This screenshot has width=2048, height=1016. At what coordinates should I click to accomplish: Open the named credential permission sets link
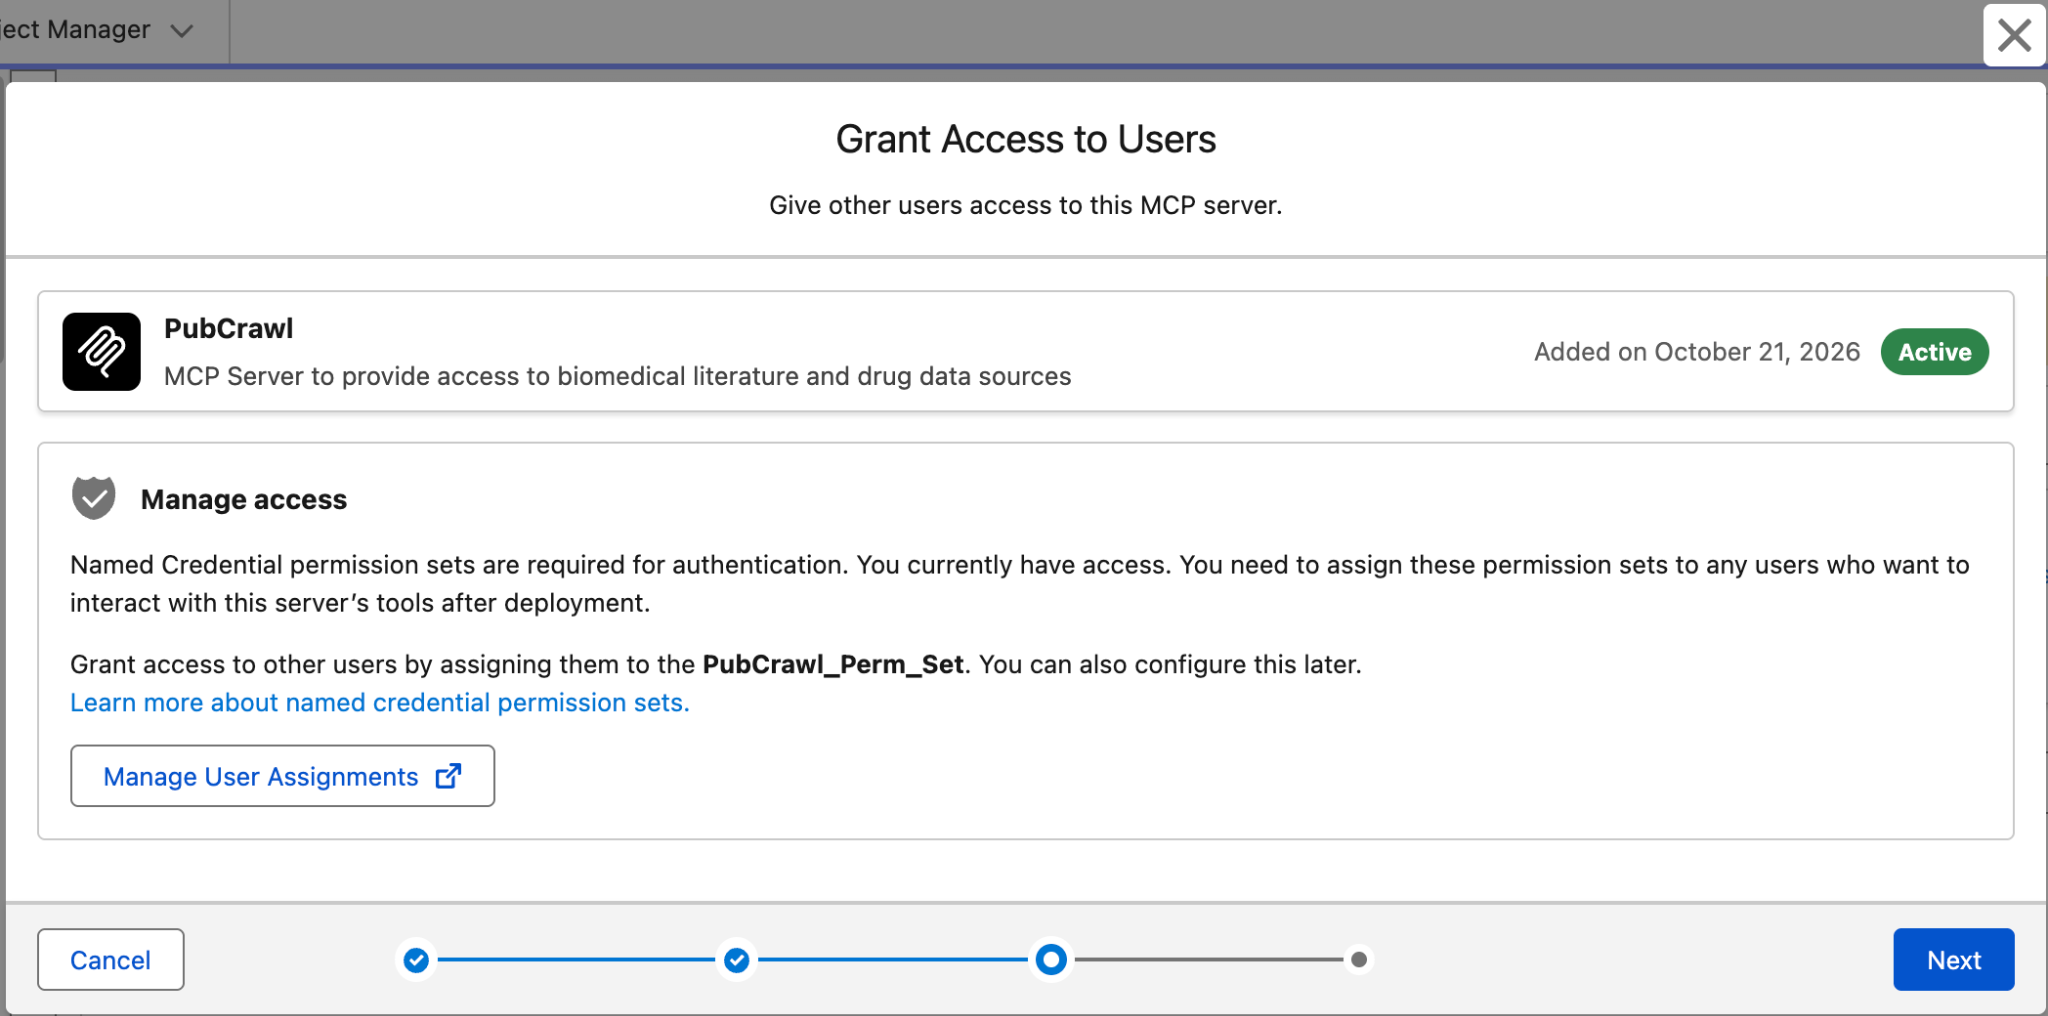point(380,703)
